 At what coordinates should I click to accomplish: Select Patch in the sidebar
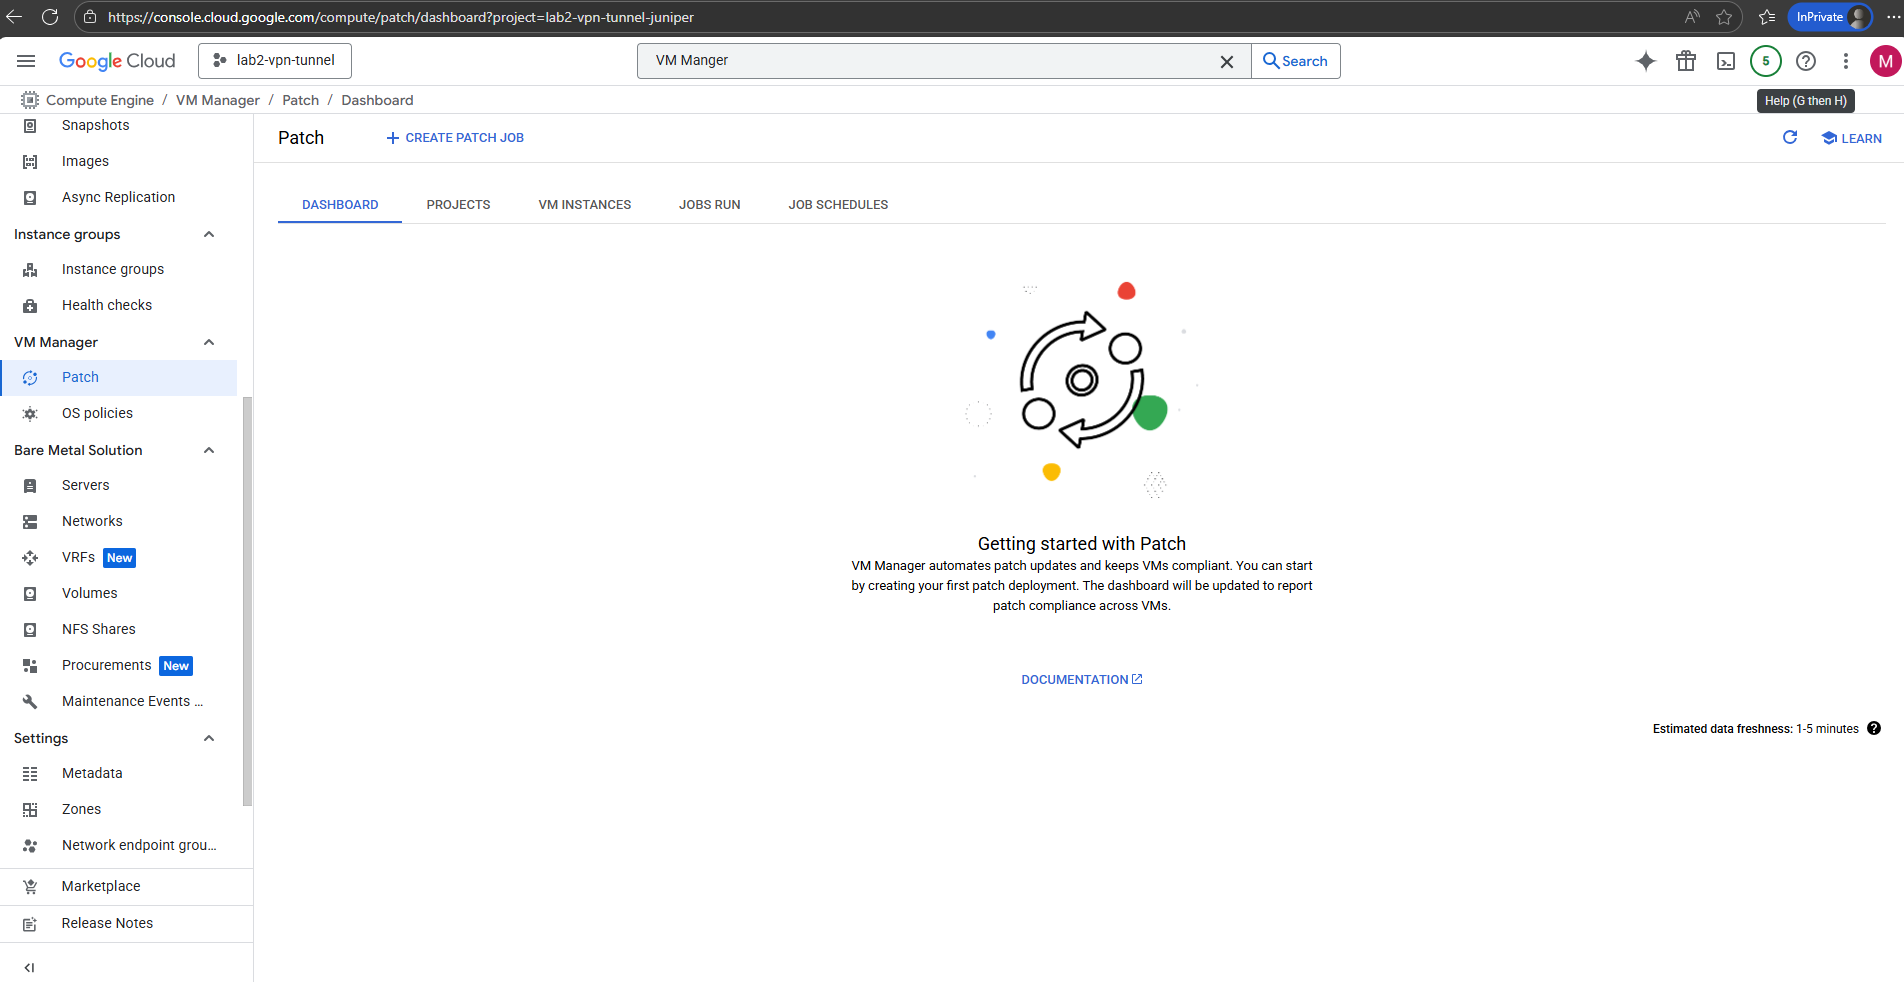[119, 377]
